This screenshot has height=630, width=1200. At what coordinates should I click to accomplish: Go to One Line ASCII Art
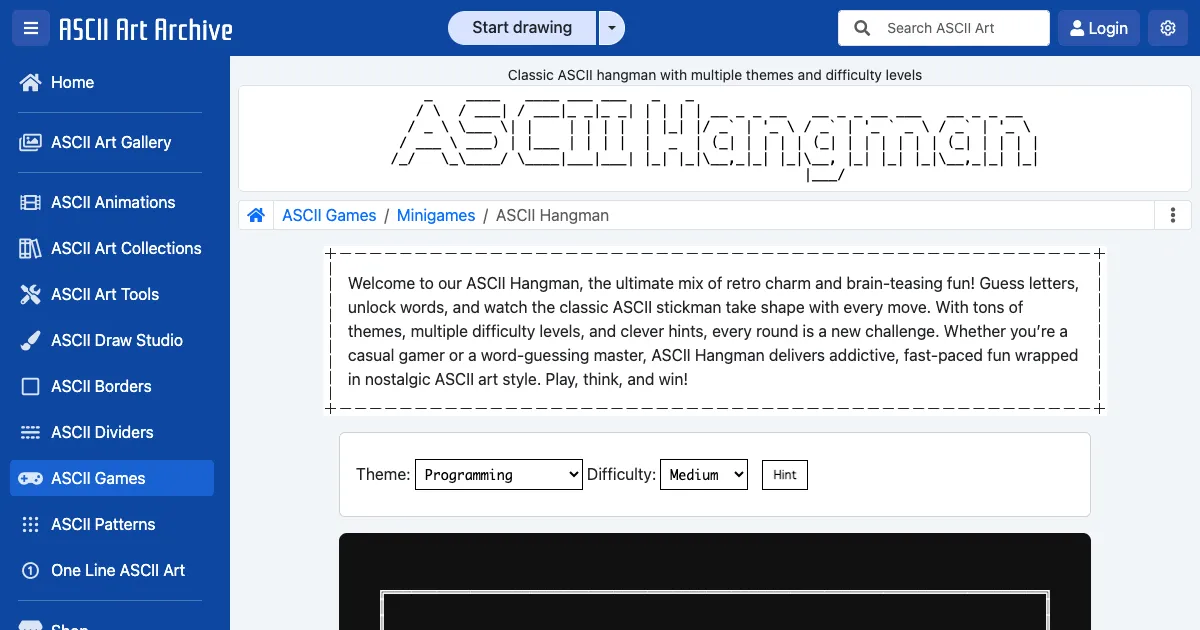(118, 570)
